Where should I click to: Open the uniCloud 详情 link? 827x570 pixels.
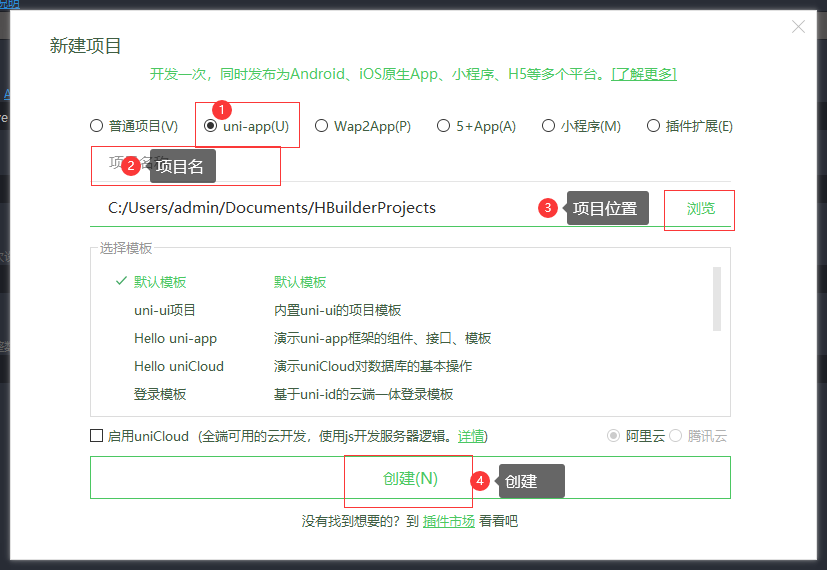[x=470, y=437]
